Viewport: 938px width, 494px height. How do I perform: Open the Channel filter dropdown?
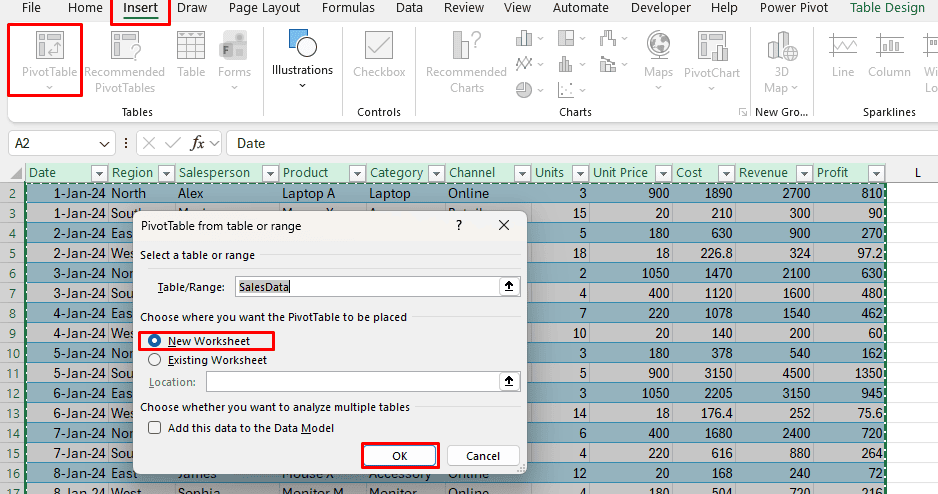click(522, 173)
